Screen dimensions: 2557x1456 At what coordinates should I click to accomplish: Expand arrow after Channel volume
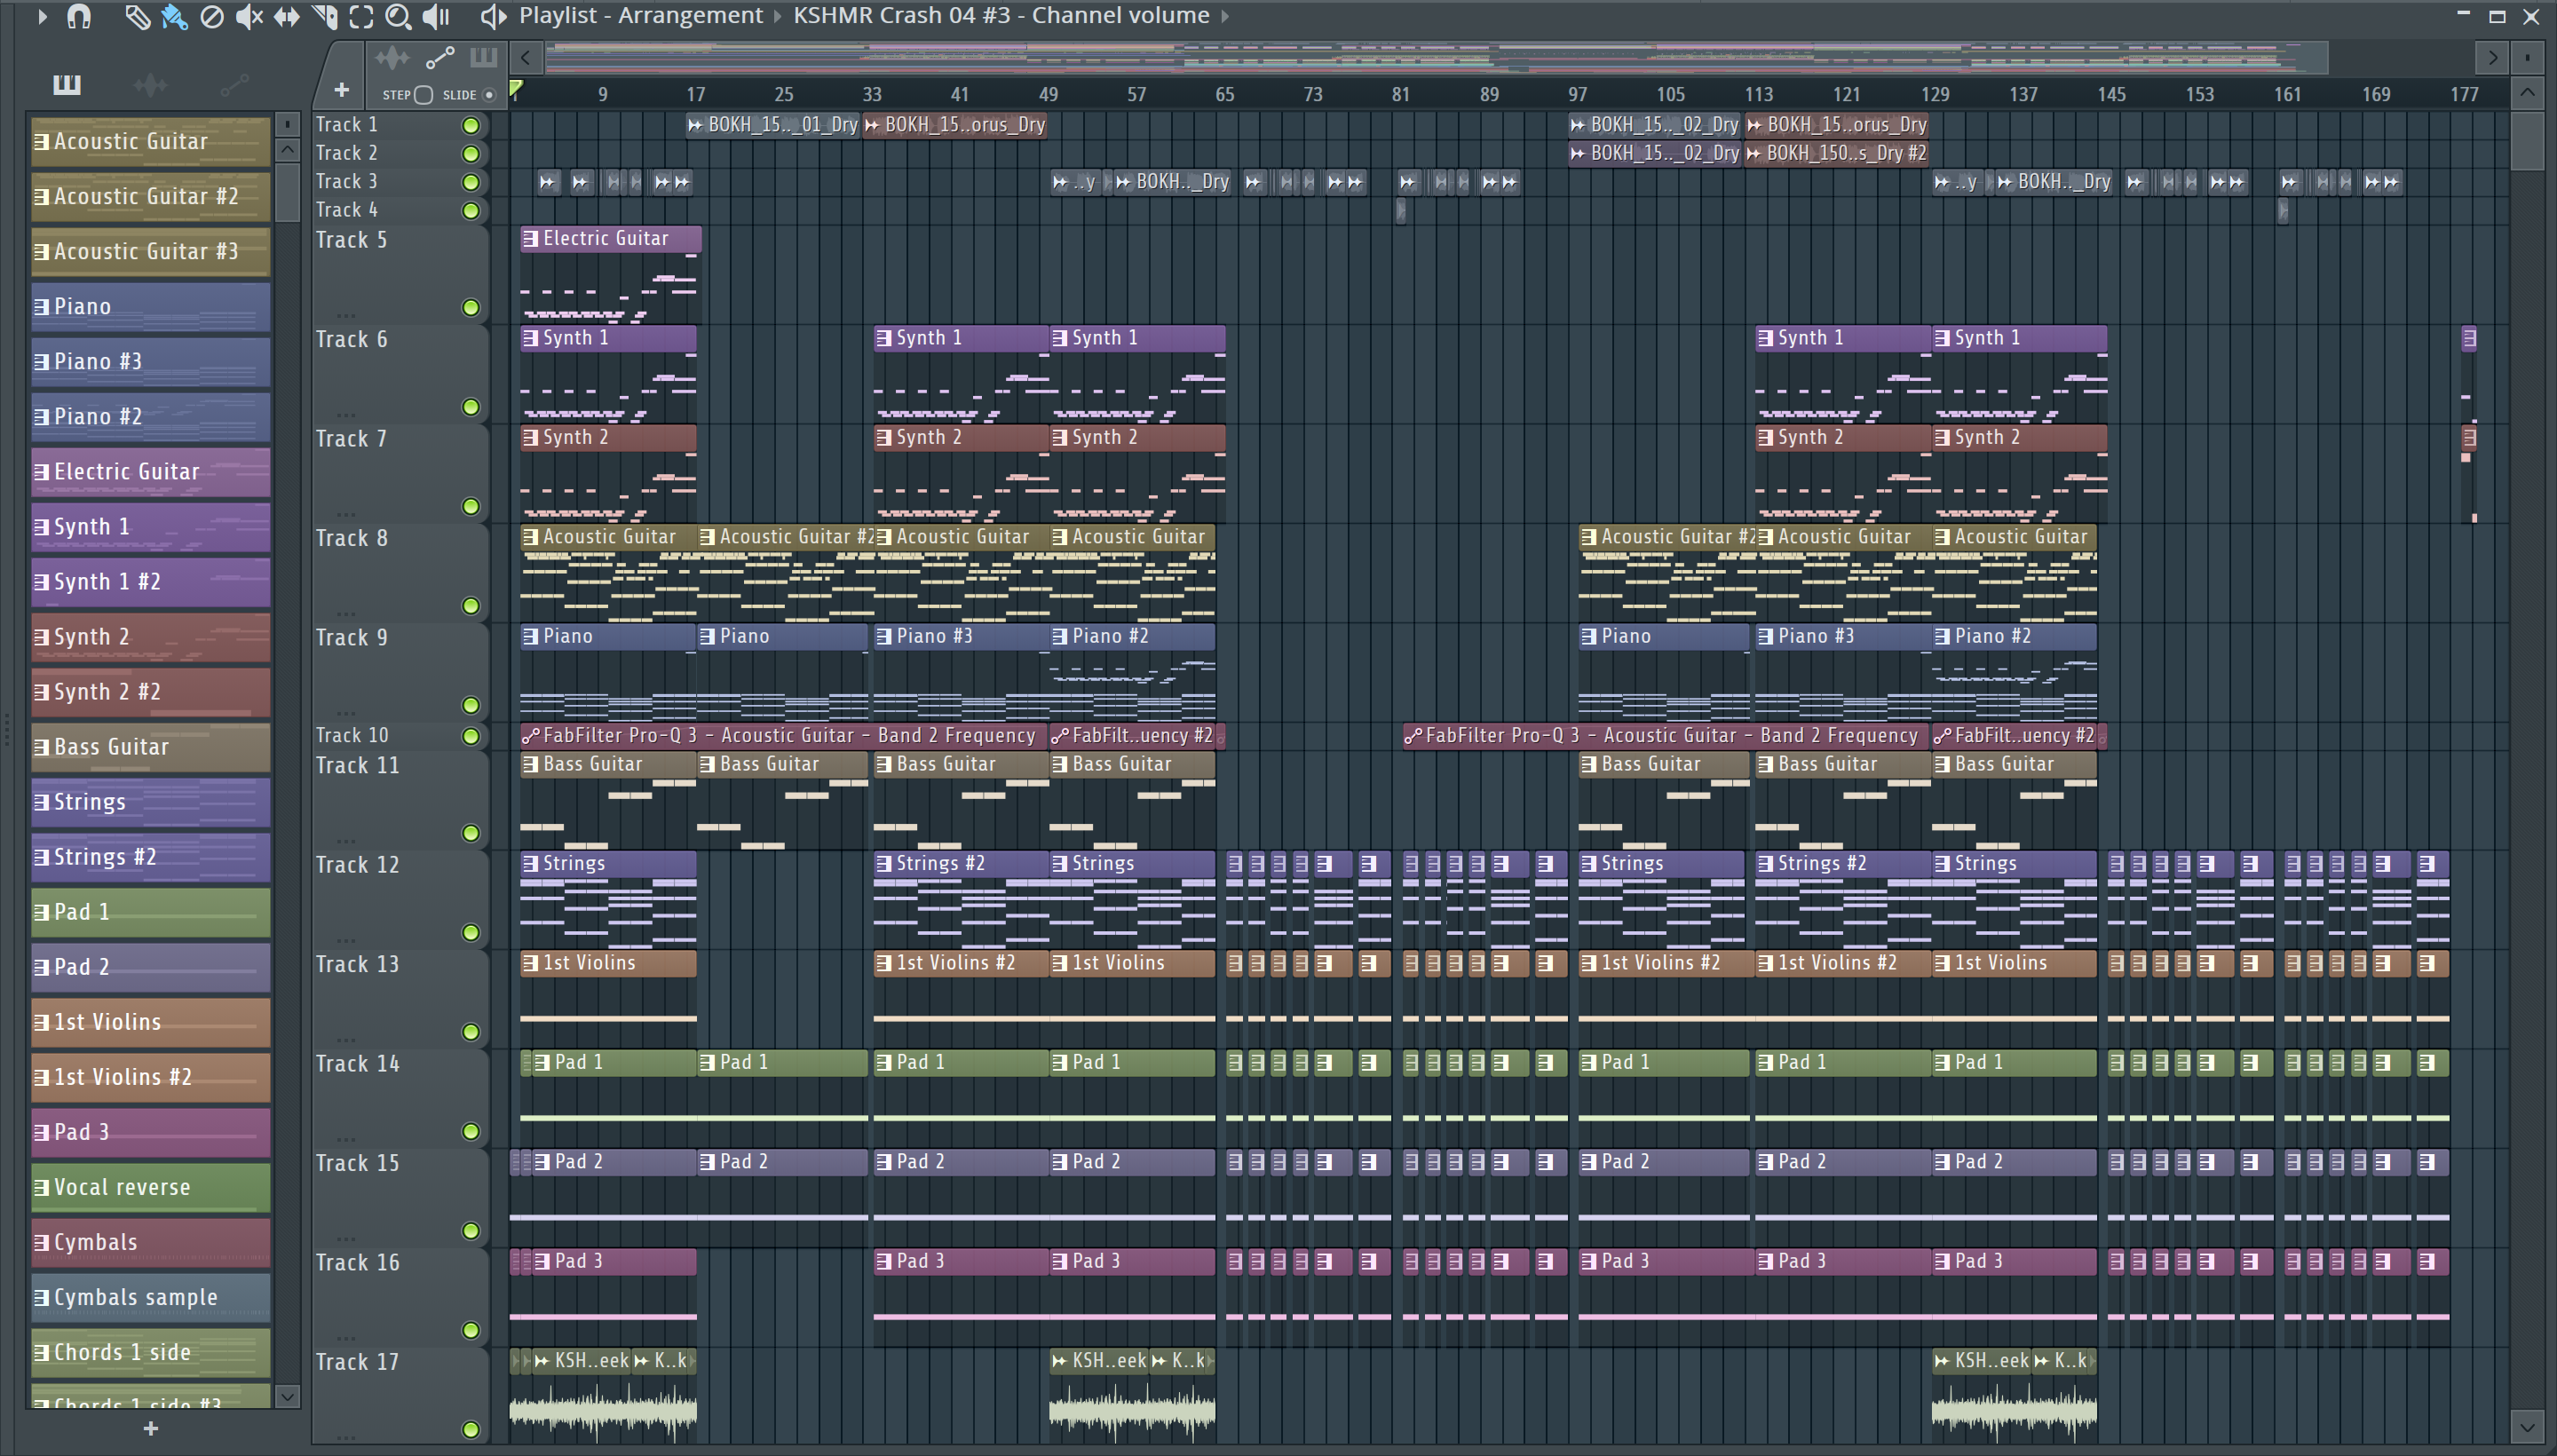1224,16
